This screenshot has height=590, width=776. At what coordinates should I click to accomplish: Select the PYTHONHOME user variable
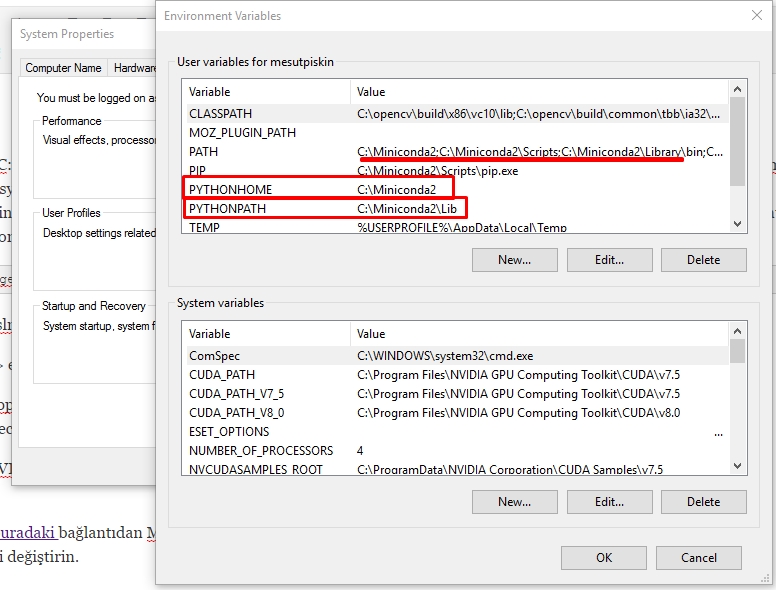[x=230, y=190]
